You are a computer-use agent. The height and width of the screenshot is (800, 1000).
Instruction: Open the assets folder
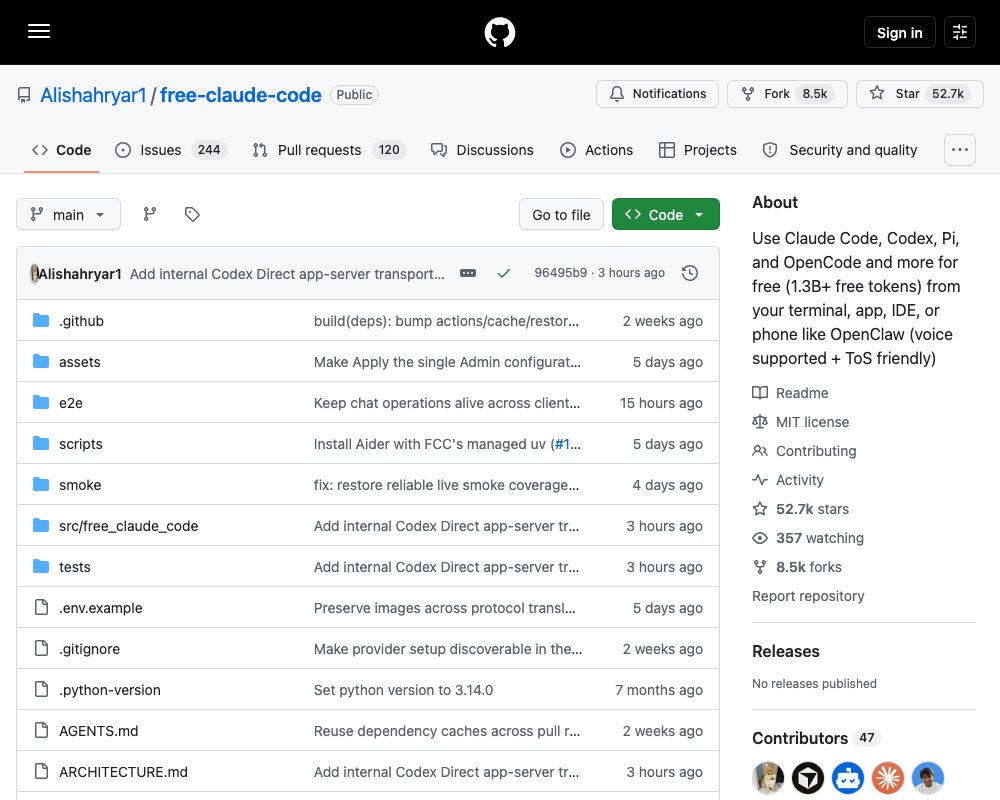(x=80, y=362)
